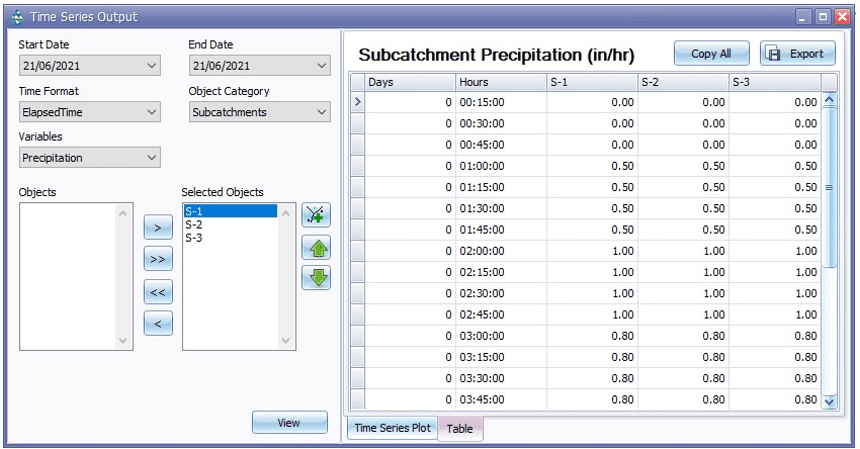Viewport: 860px width, 449px height.
Task: Select S-1 in Selected Objects list
Action: [230, 211]
